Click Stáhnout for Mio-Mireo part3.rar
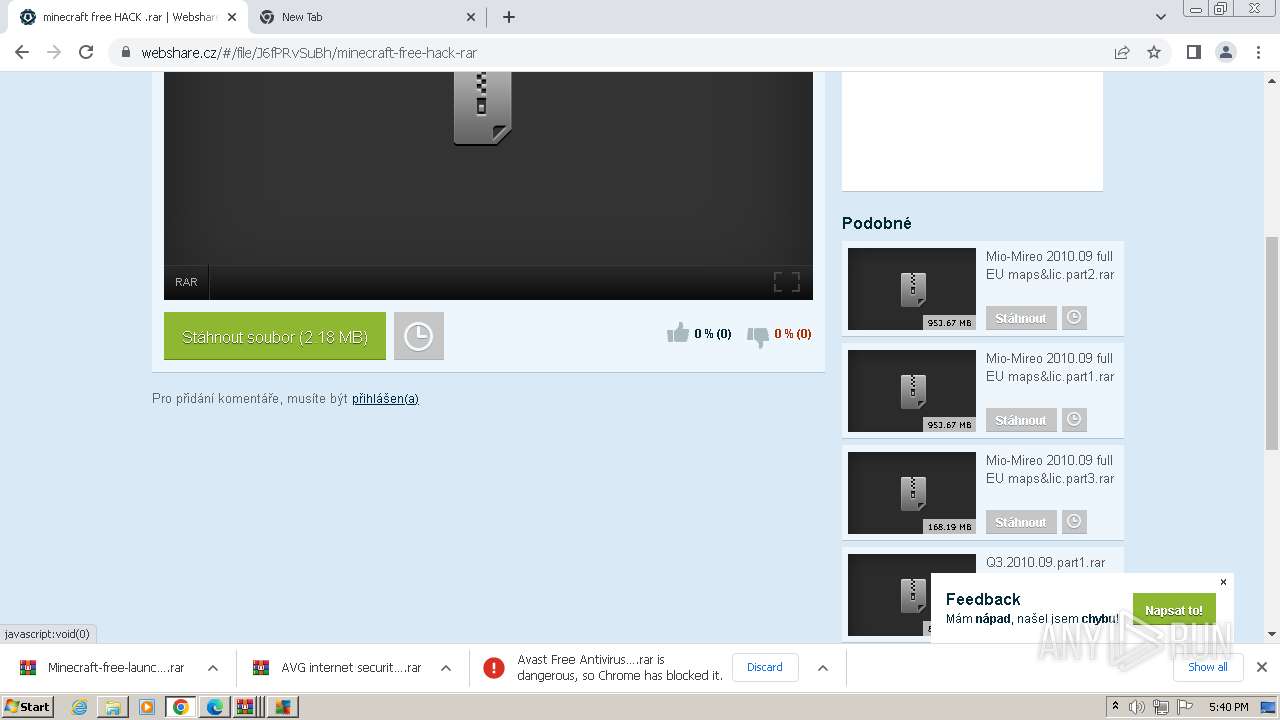 point(1021,522)
